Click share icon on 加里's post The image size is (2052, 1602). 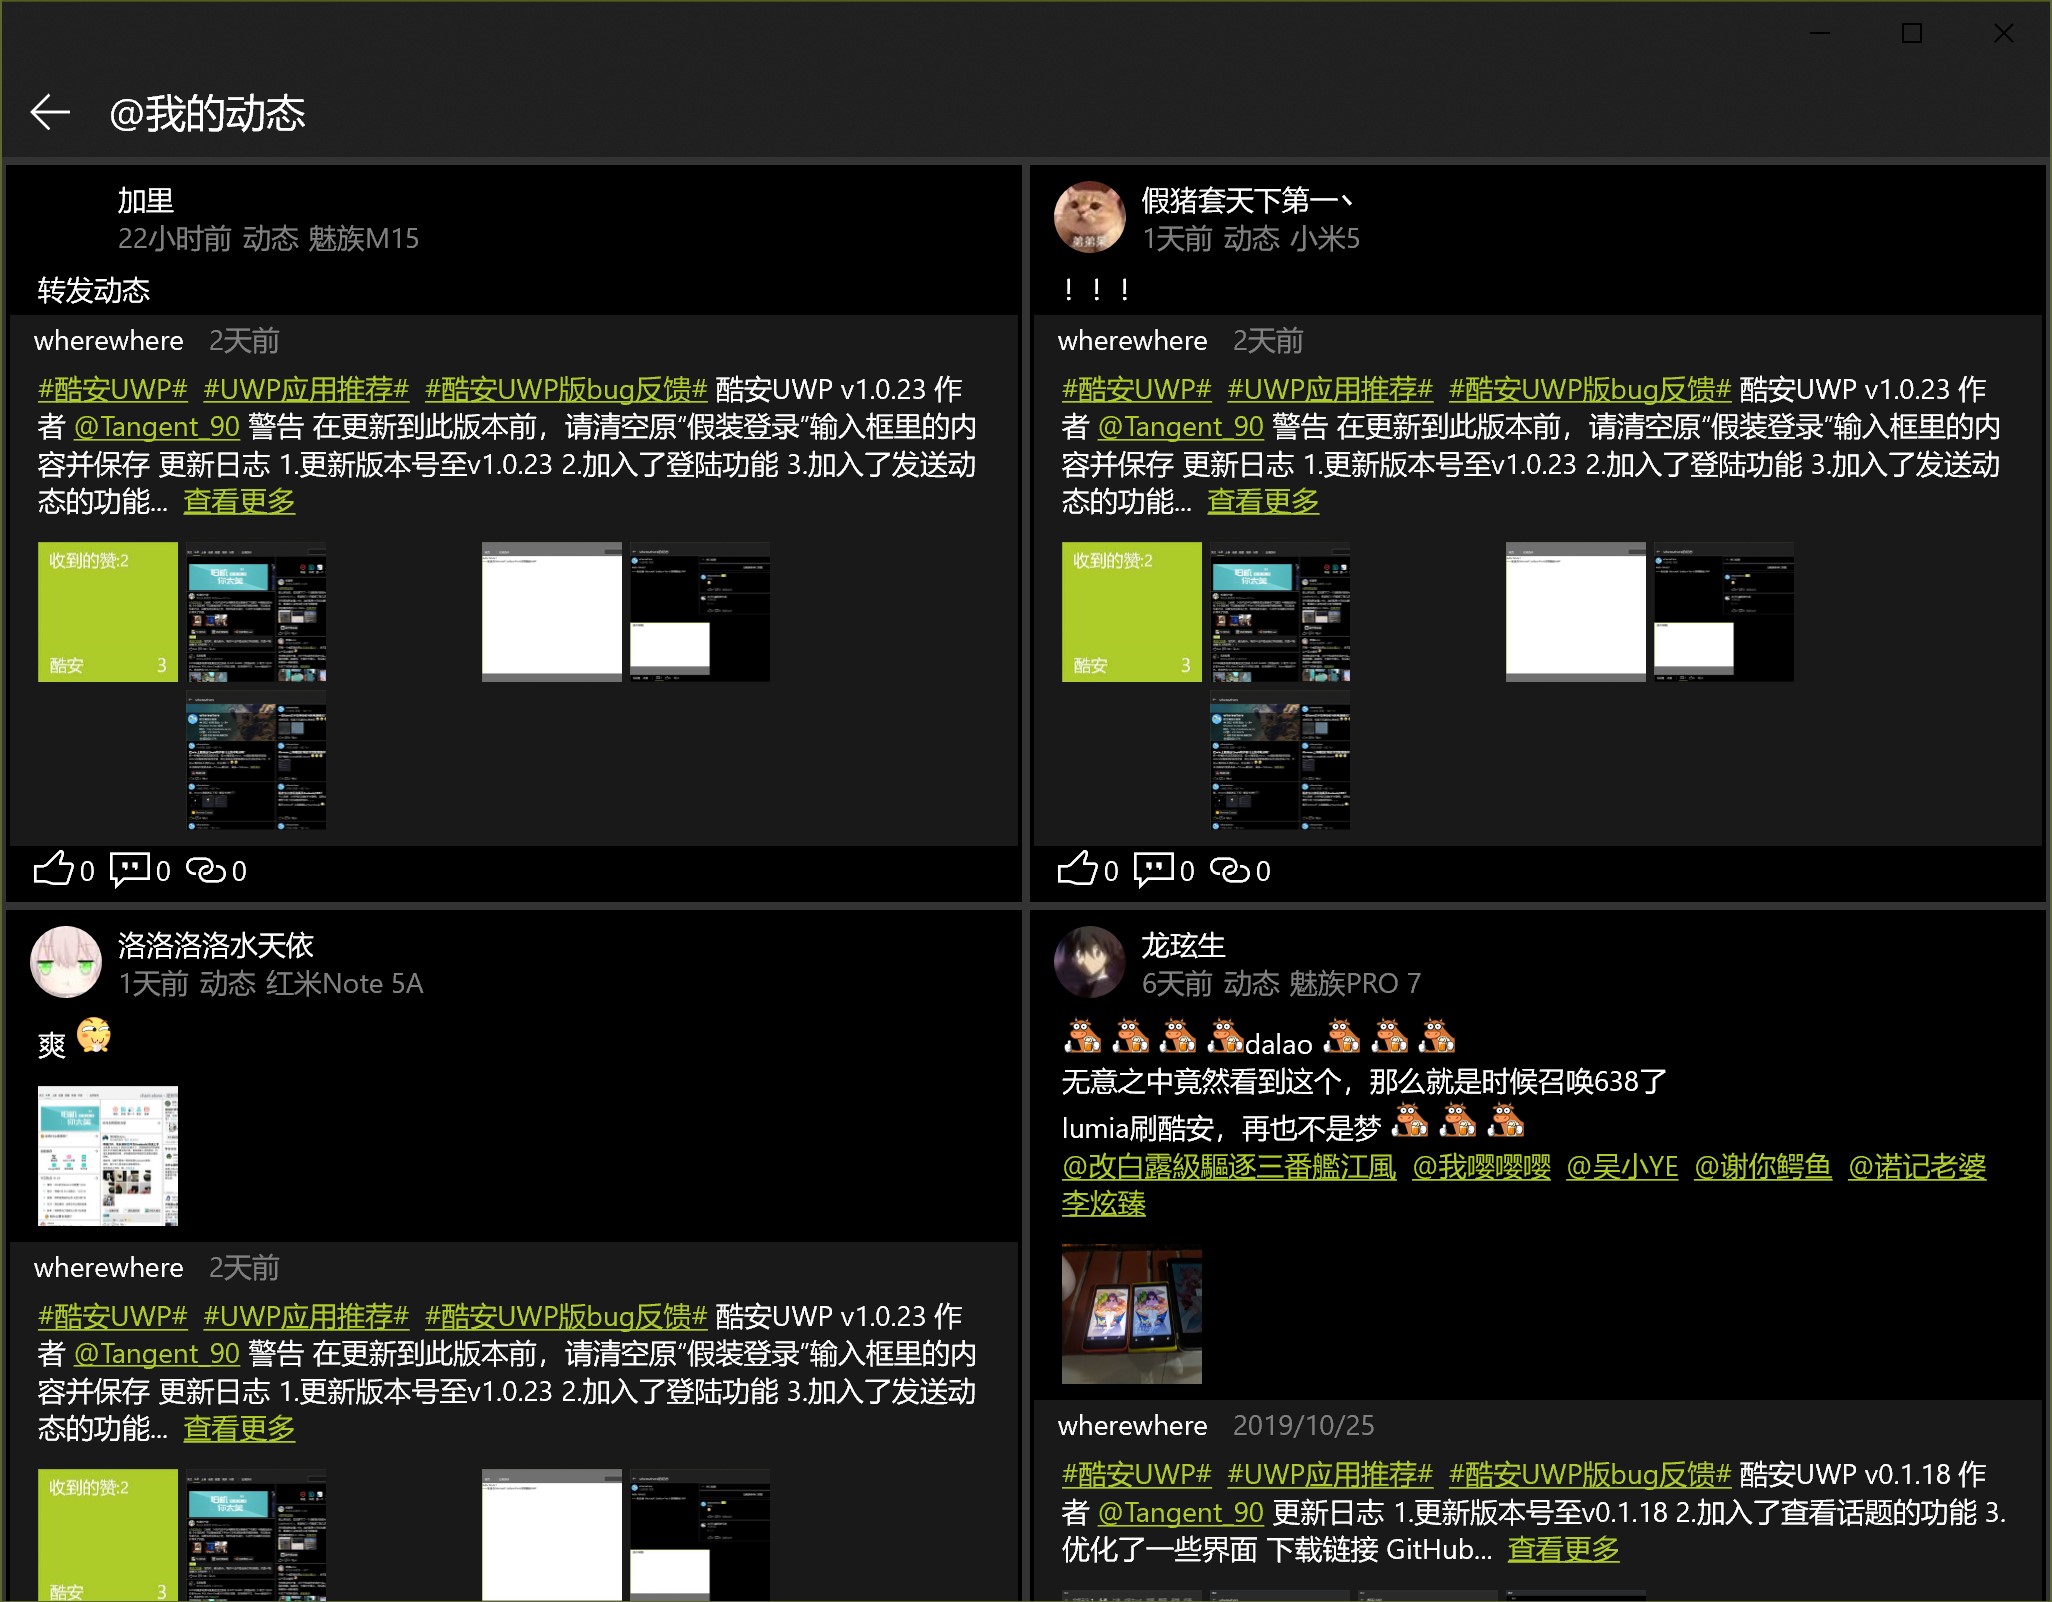point(206,869)
